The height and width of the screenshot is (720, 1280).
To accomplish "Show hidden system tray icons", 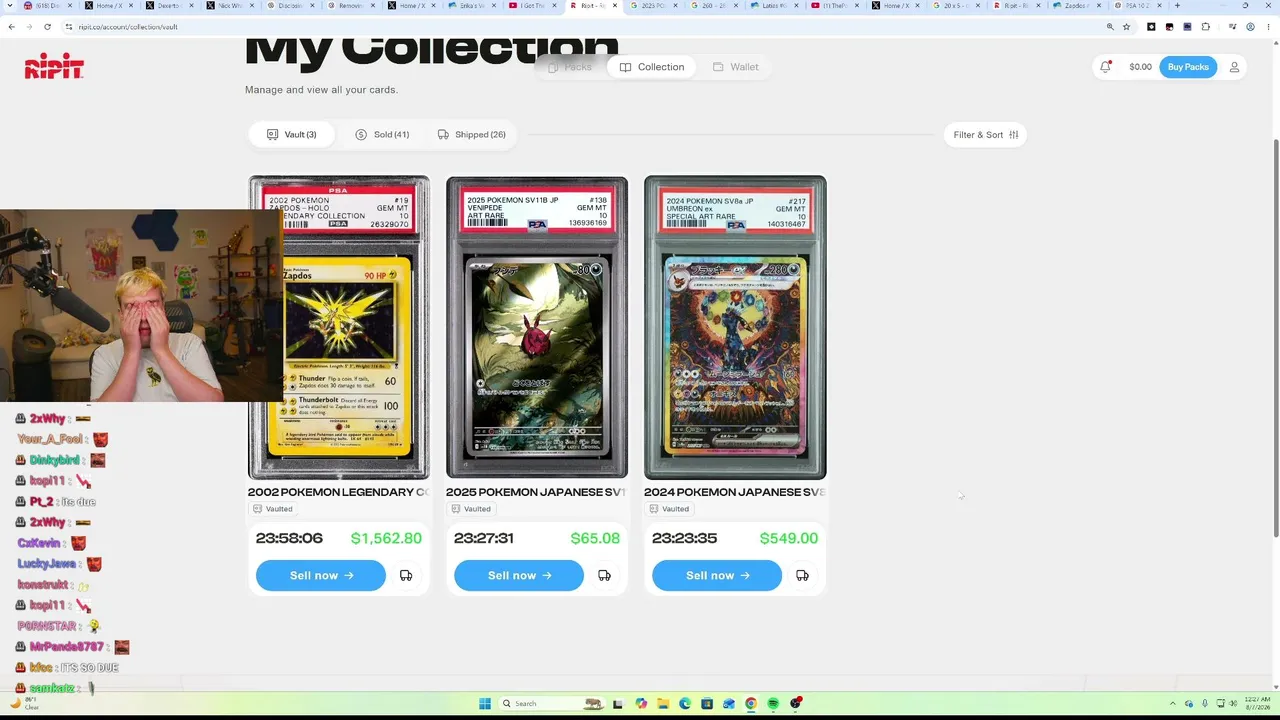I will pyautogui.click(x=1173, y=703).
